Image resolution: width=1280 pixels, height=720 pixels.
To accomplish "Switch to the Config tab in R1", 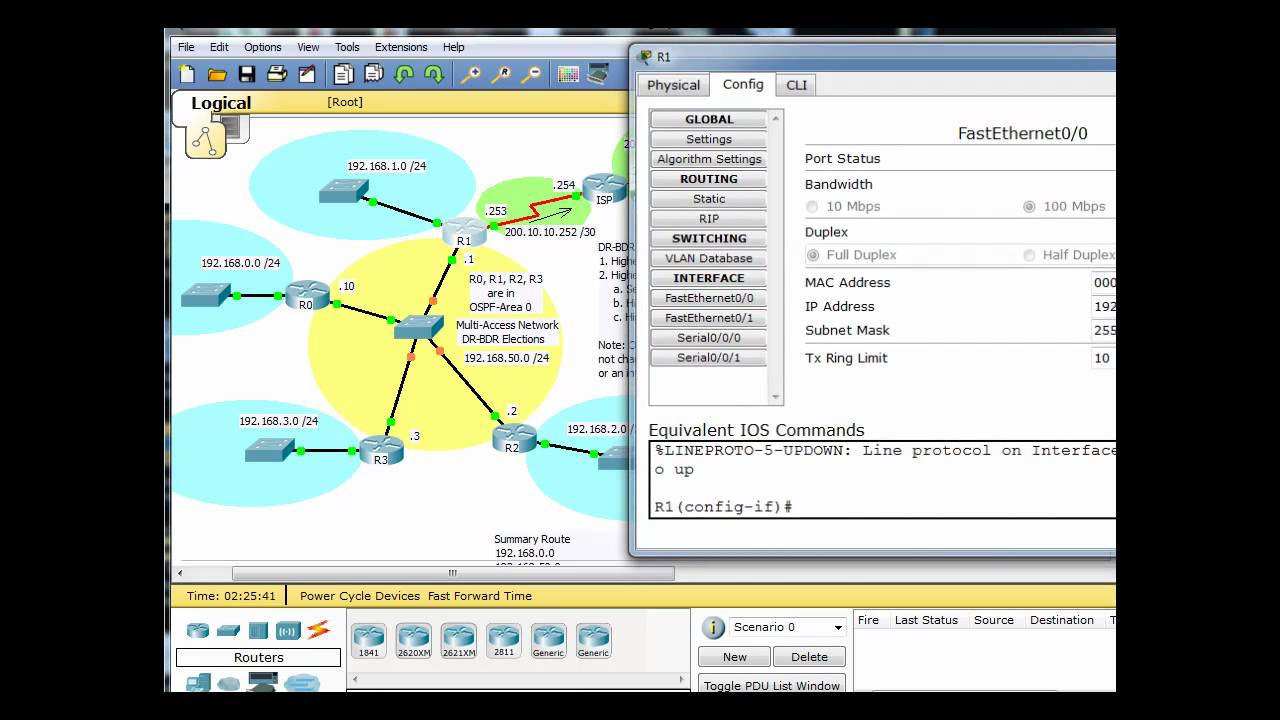I will click(743, 84).
